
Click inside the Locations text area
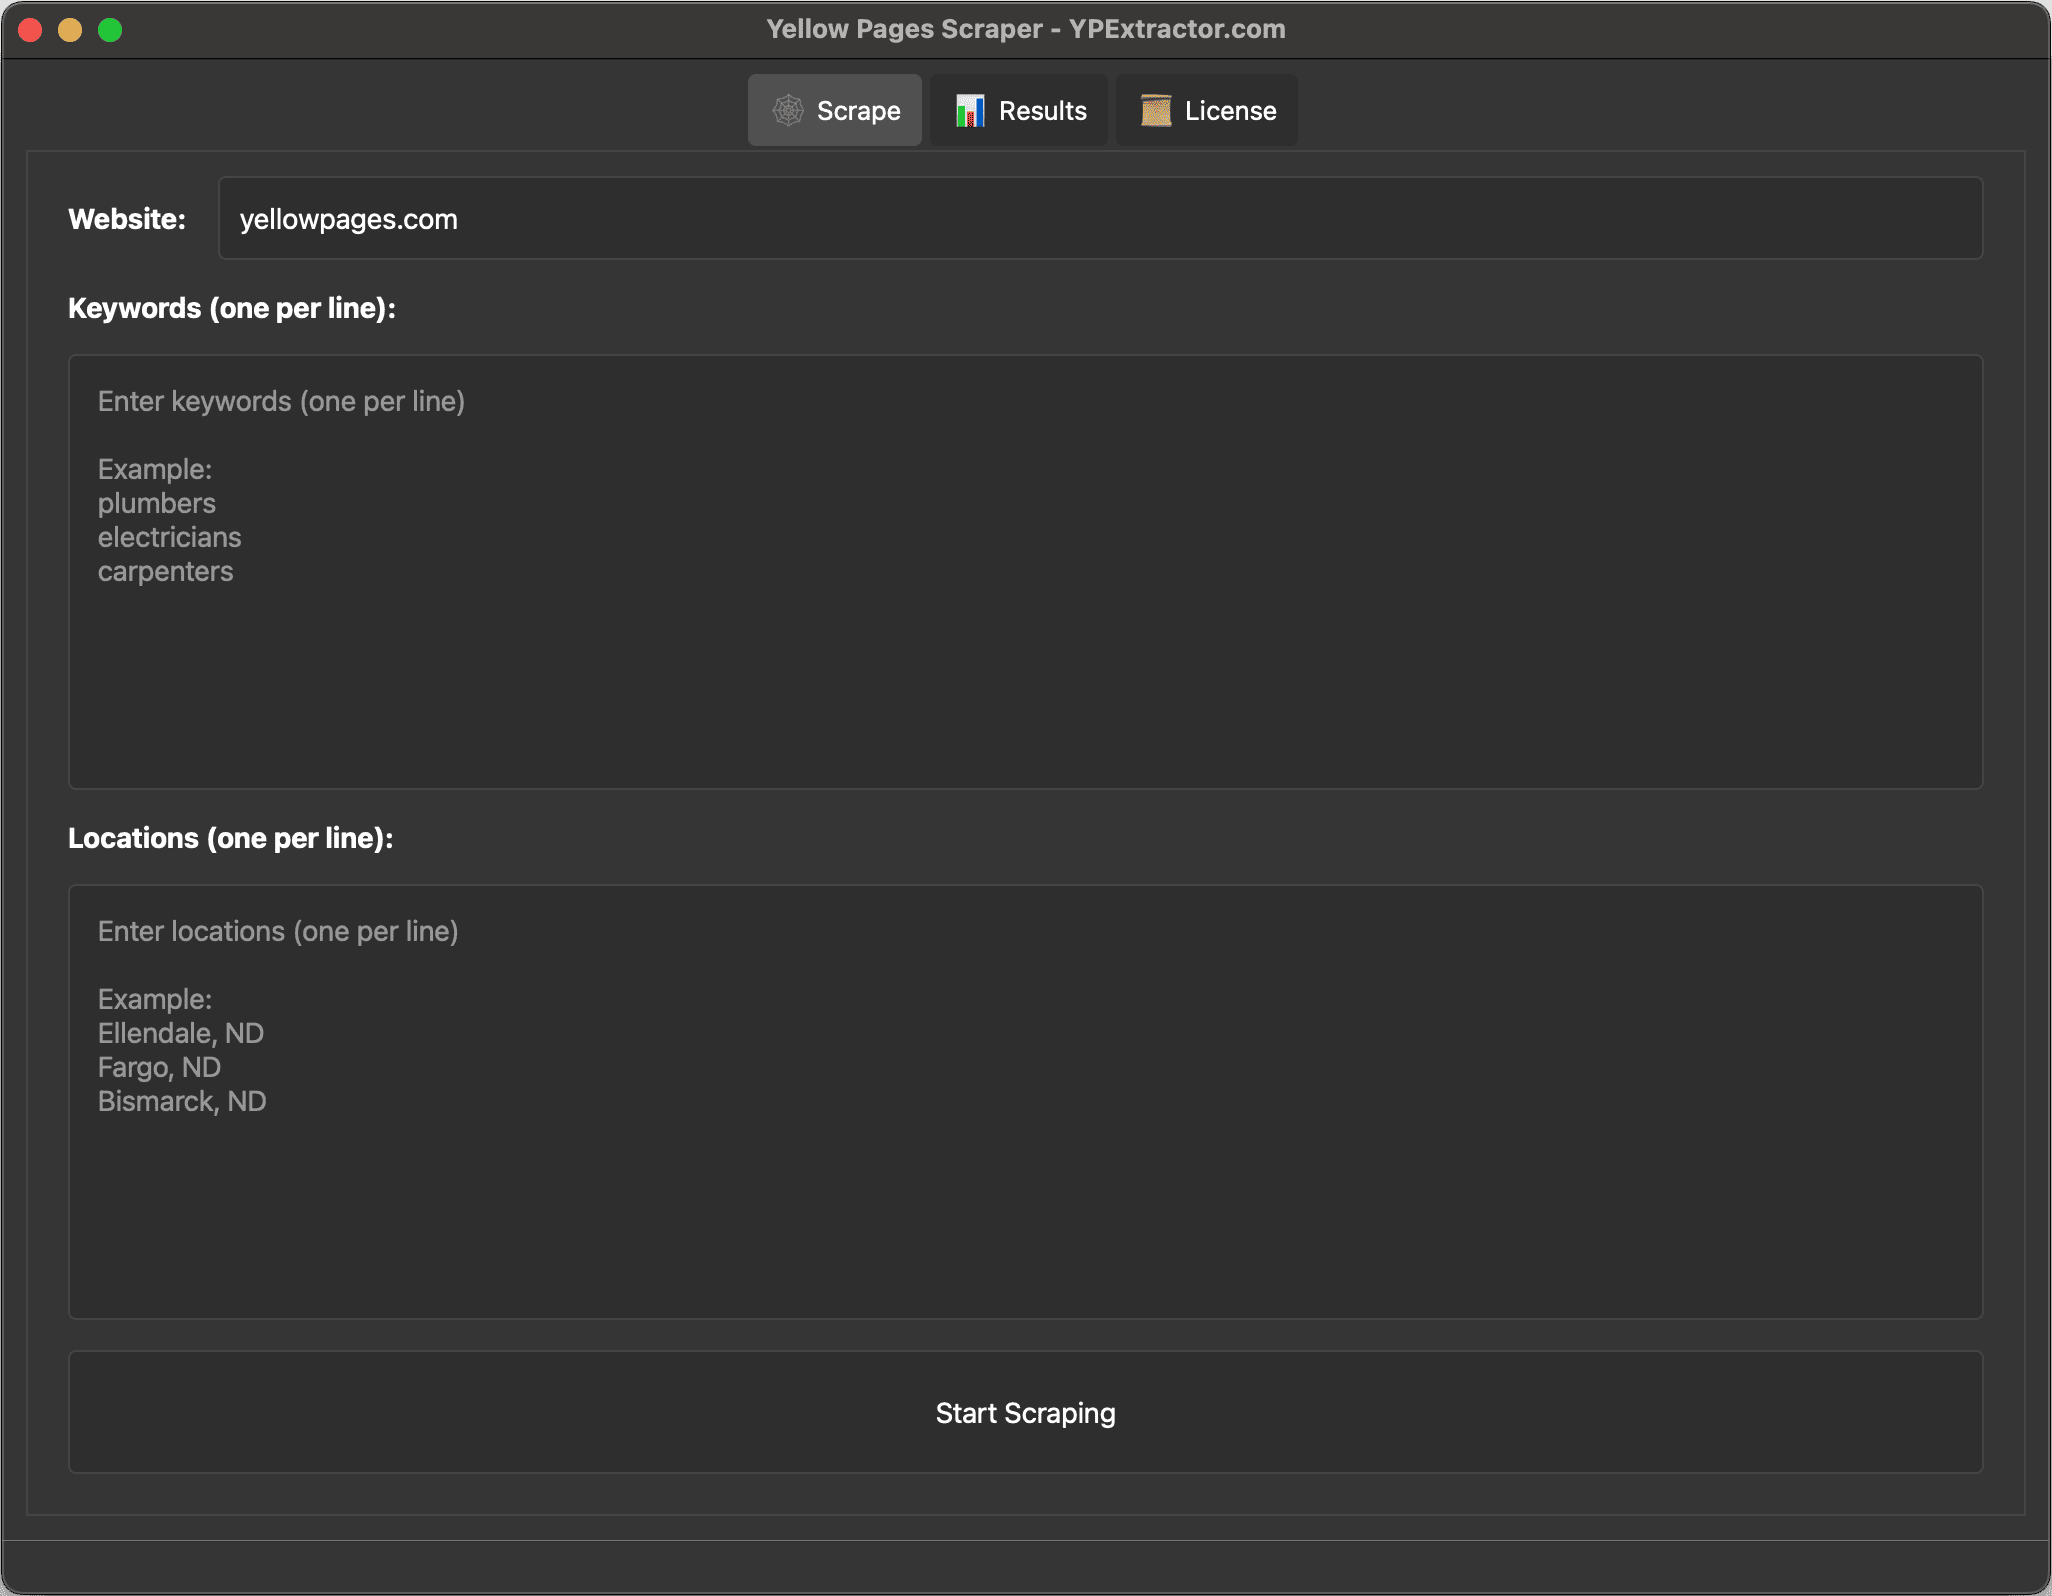click(1025, 1102)
